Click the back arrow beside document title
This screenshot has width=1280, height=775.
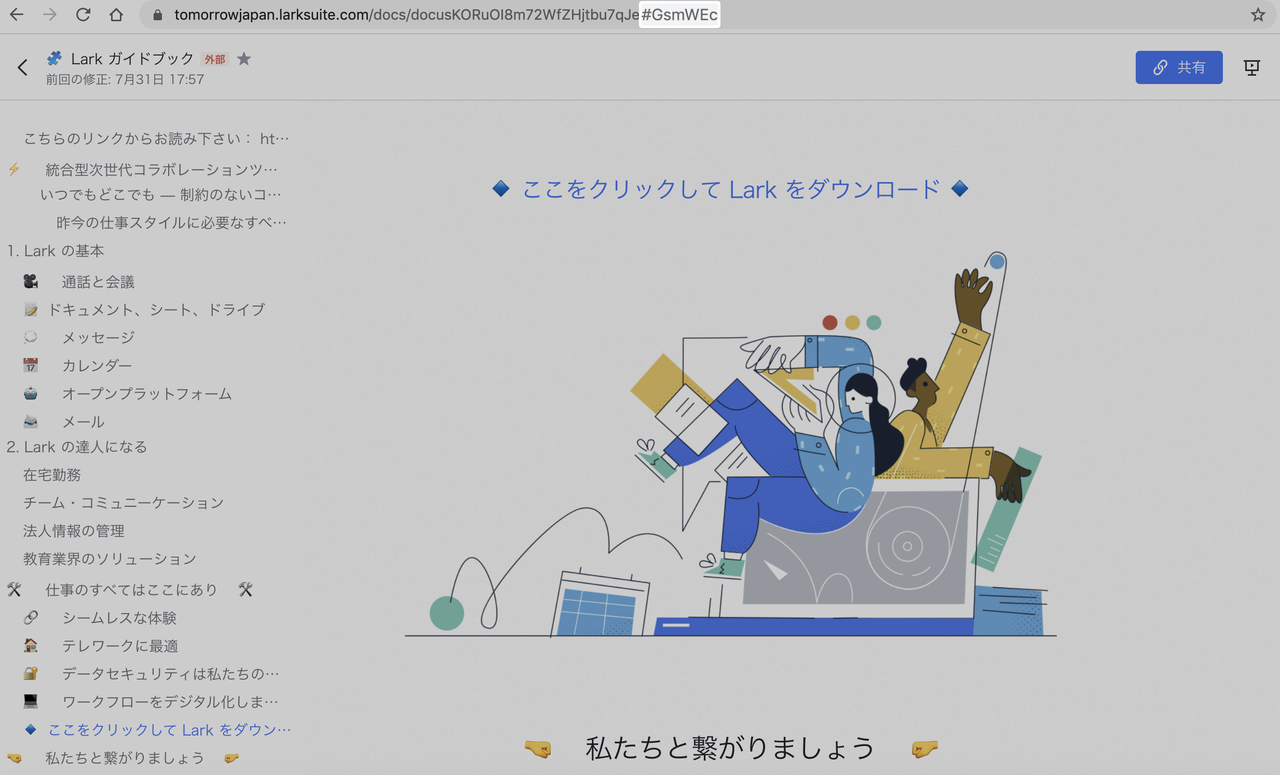pyautogui.click(x=22, y=68)
